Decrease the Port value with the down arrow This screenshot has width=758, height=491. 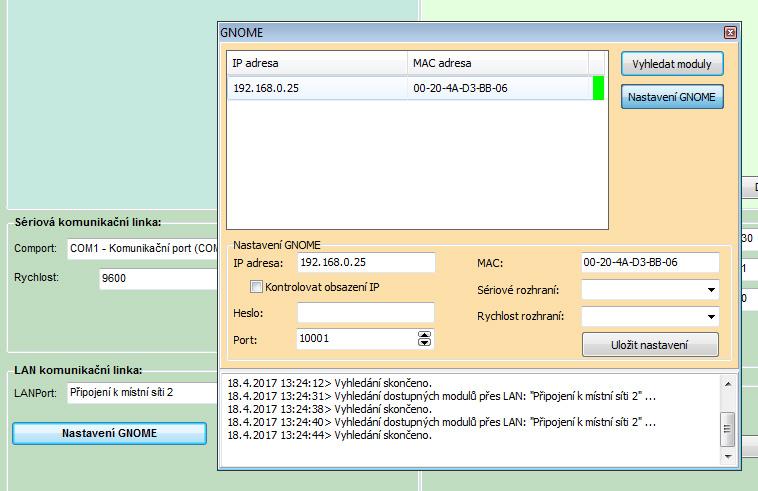(x=424, y=342)
